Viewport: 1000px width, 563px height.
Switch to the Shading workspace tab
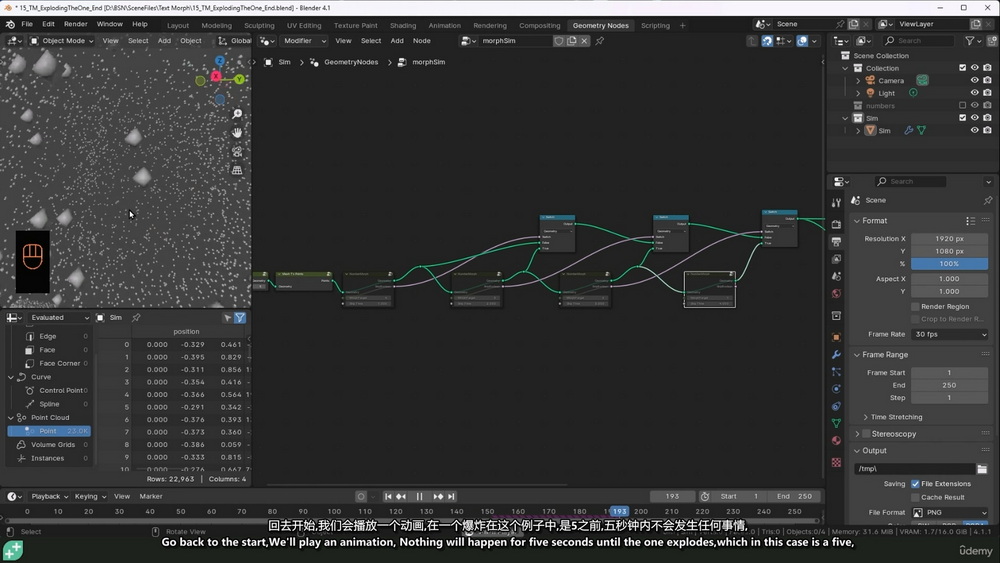[x=403, y=26]
